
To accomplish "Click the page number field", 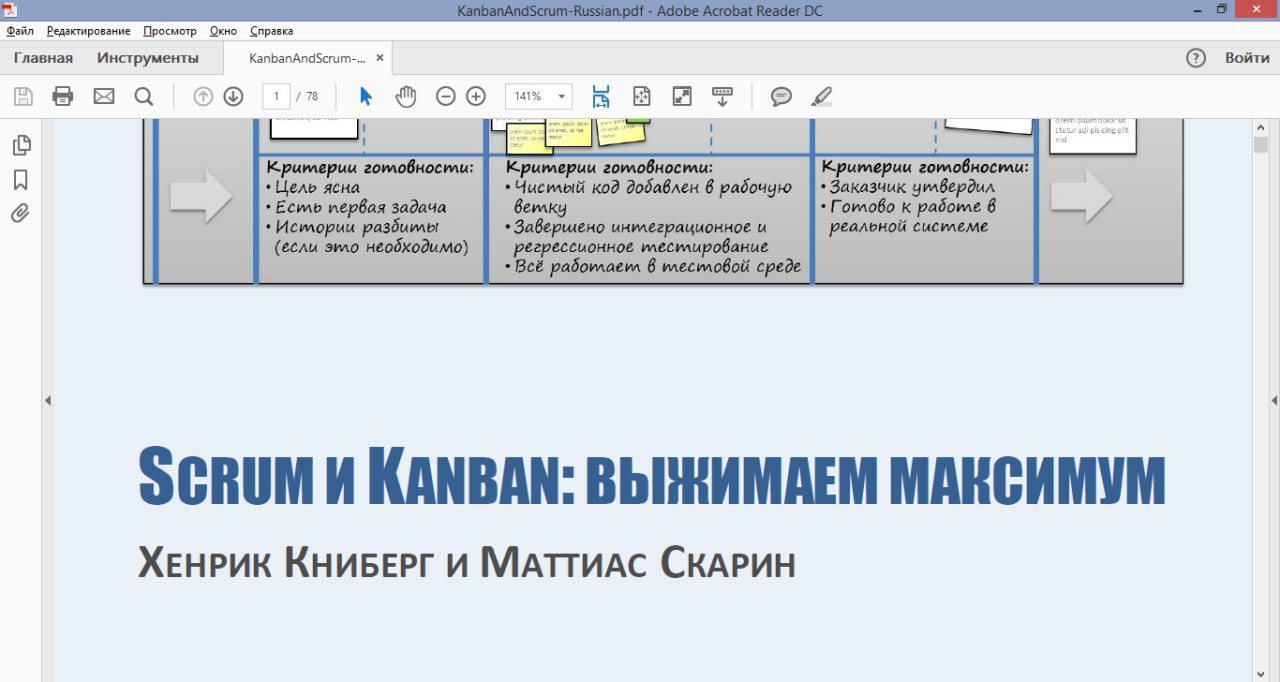I will [x=276, y=96].
